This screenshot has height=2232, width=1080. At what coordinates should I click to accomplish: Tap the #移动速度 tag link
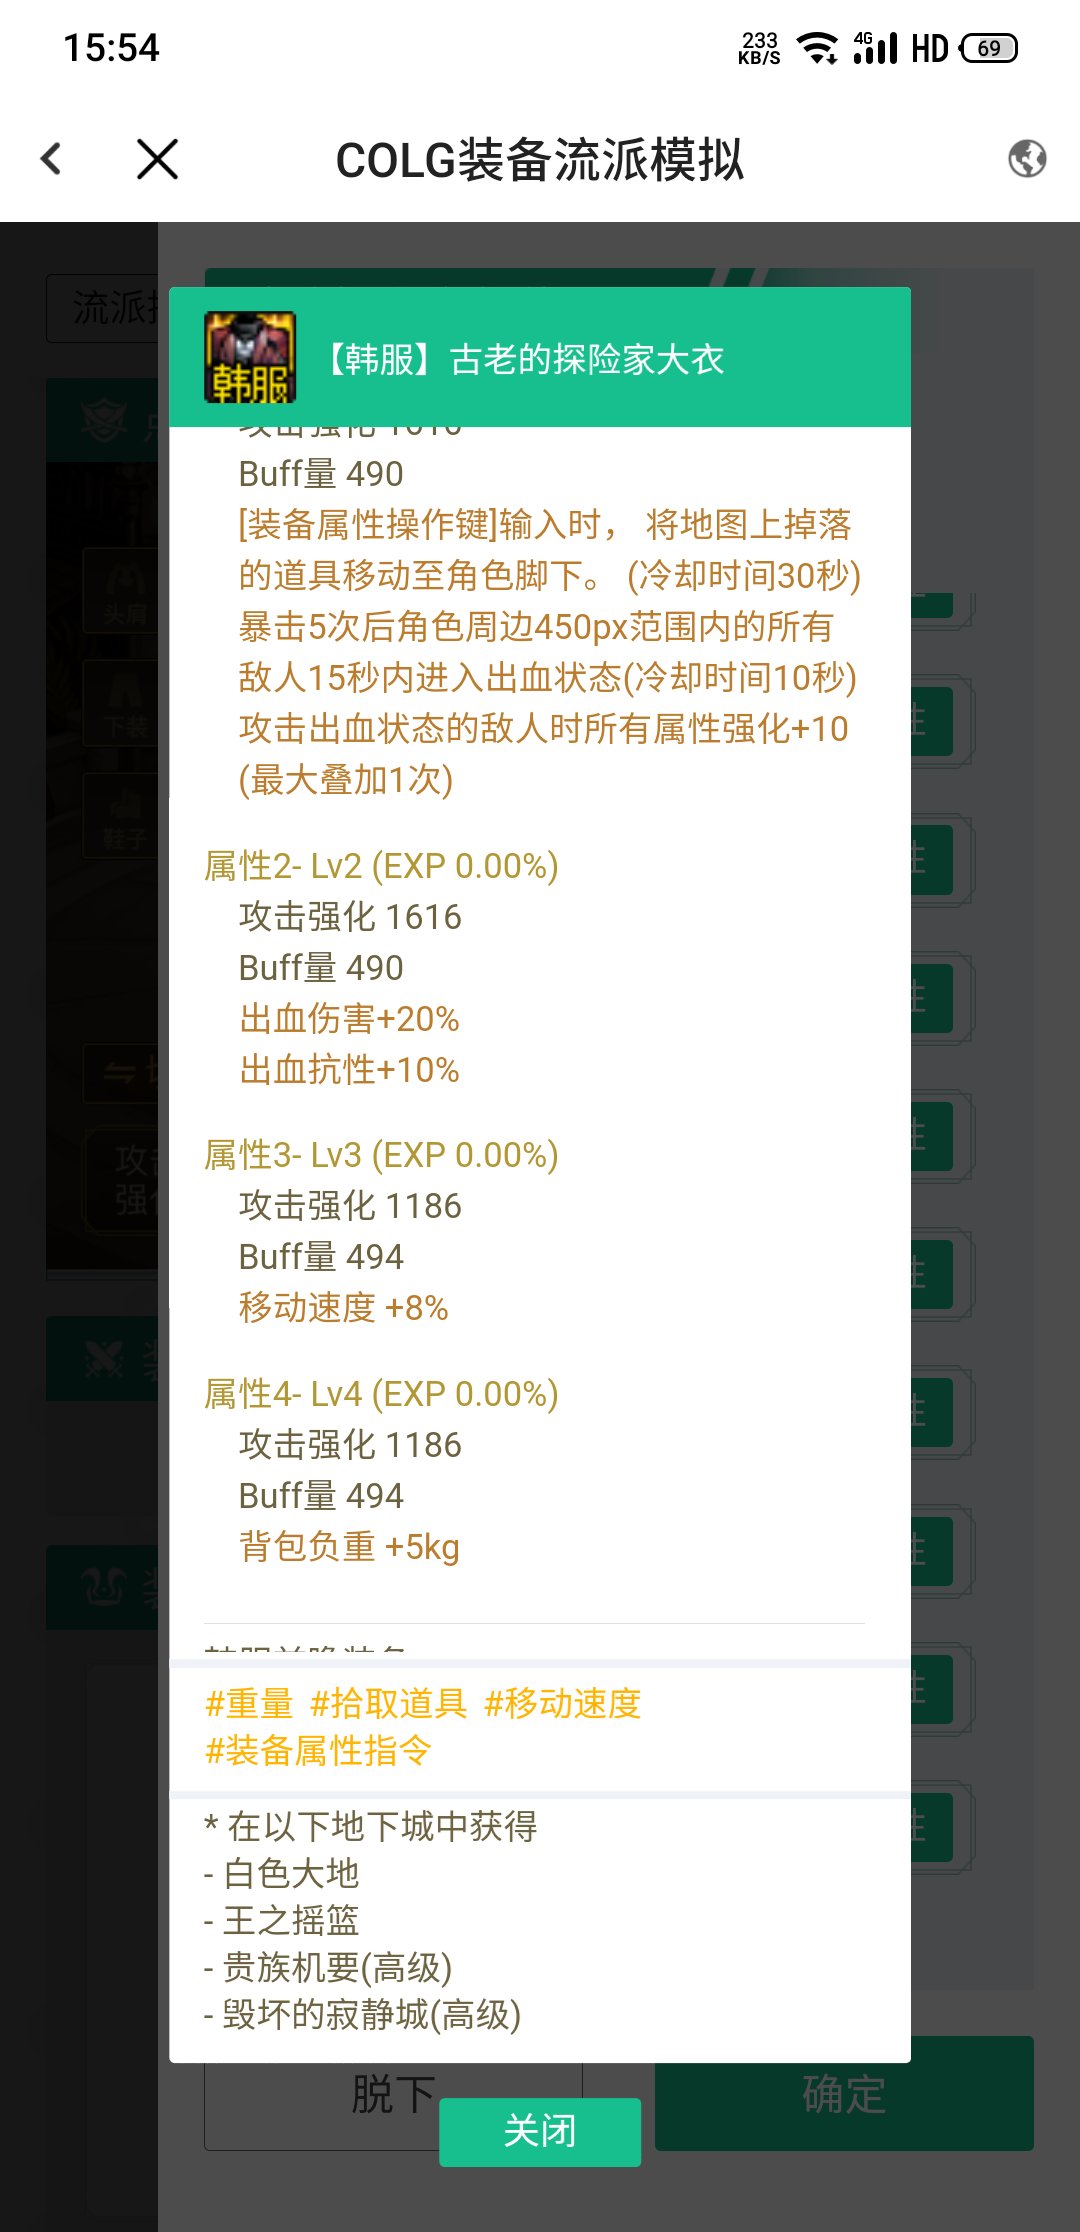tap(562, 1704)
